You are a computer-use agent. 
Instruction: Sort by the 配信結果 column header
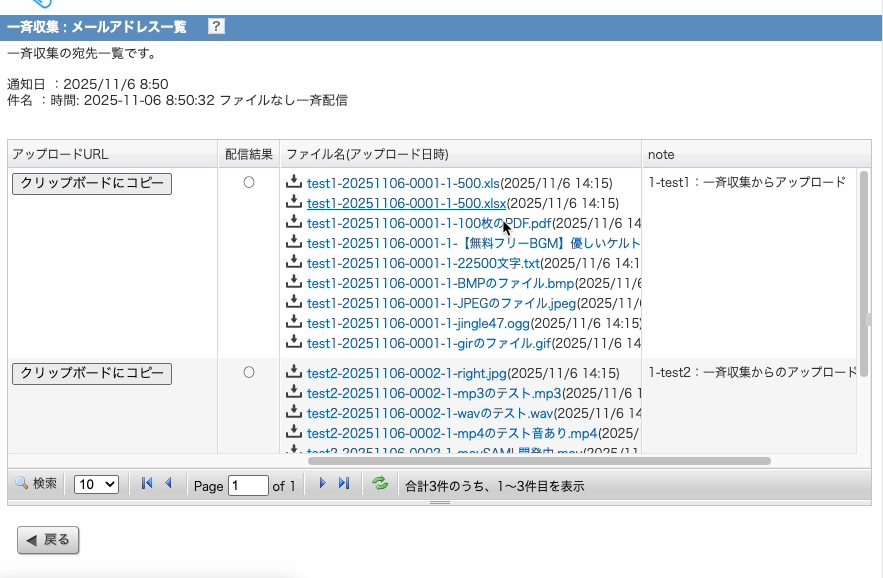tap(249, 154)
